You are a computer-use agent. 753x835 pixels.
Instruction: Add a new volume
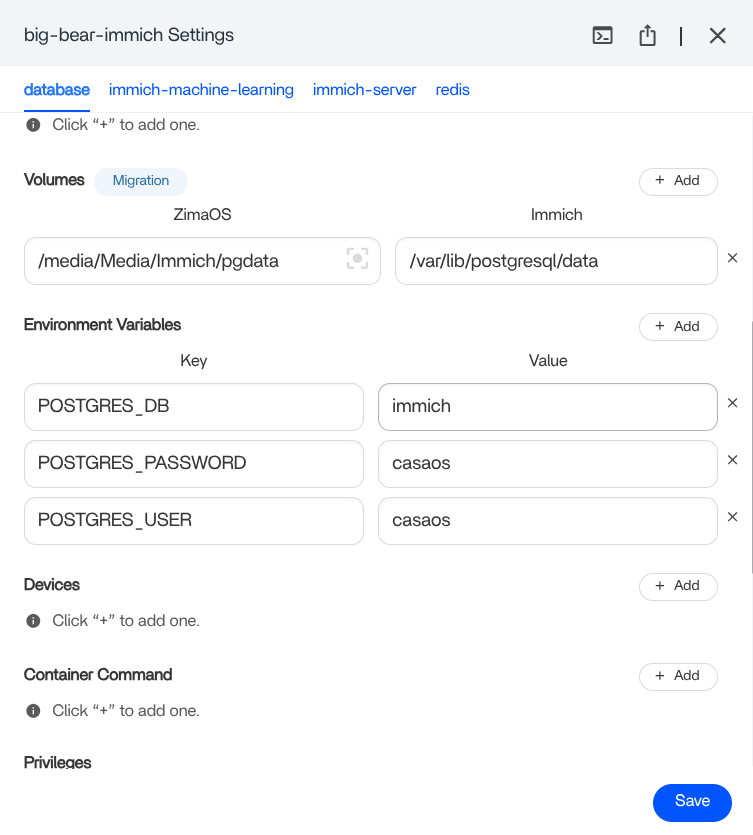(x=678, y=181)
